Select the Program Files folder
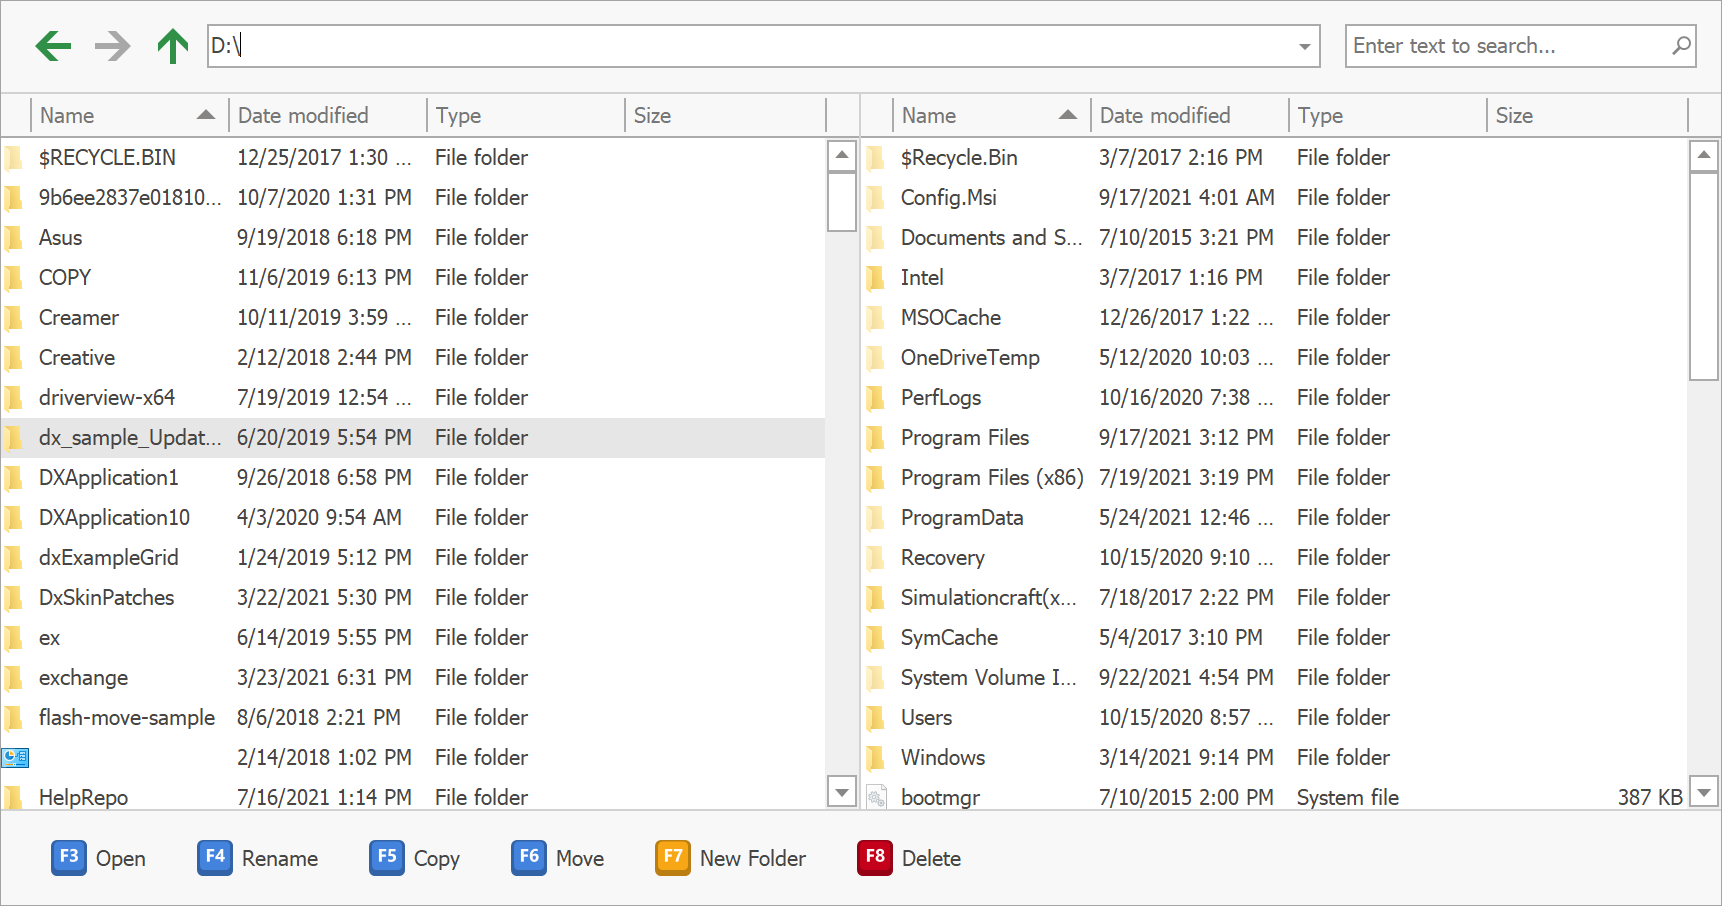1722x906 pixels. (964, 438)
